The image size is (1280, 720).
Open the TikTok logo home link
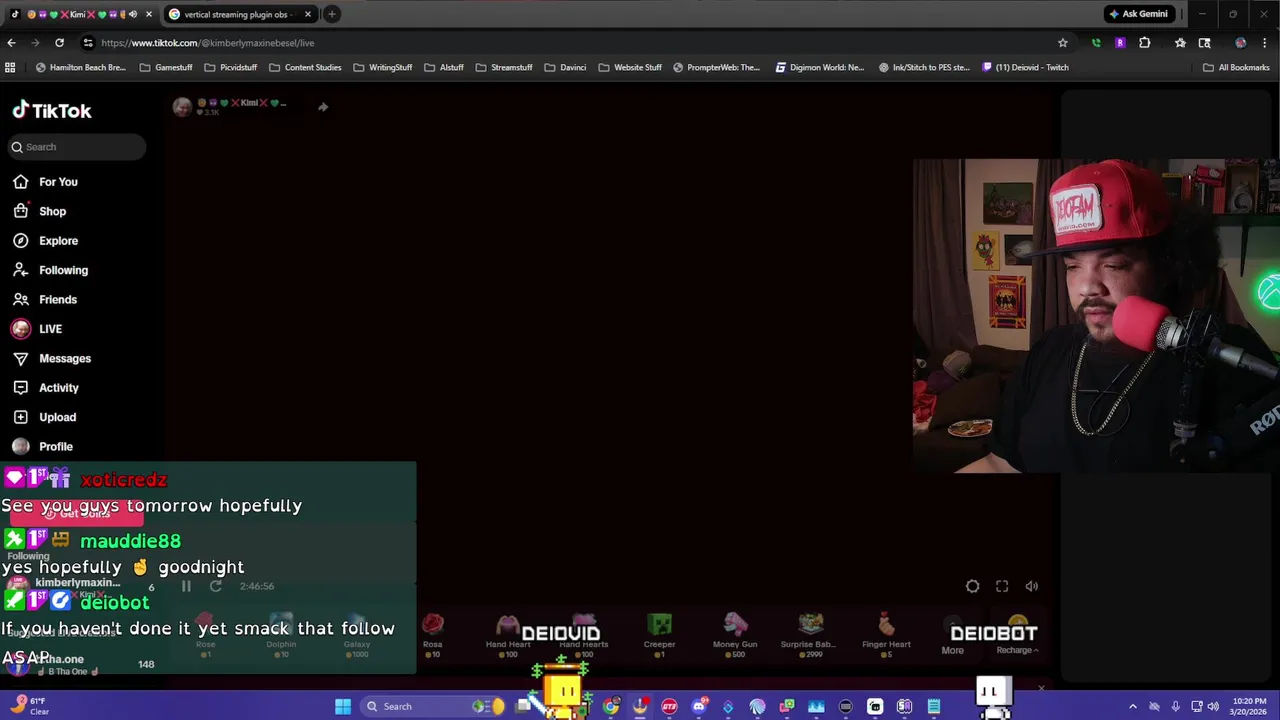(x=52, y=110)
